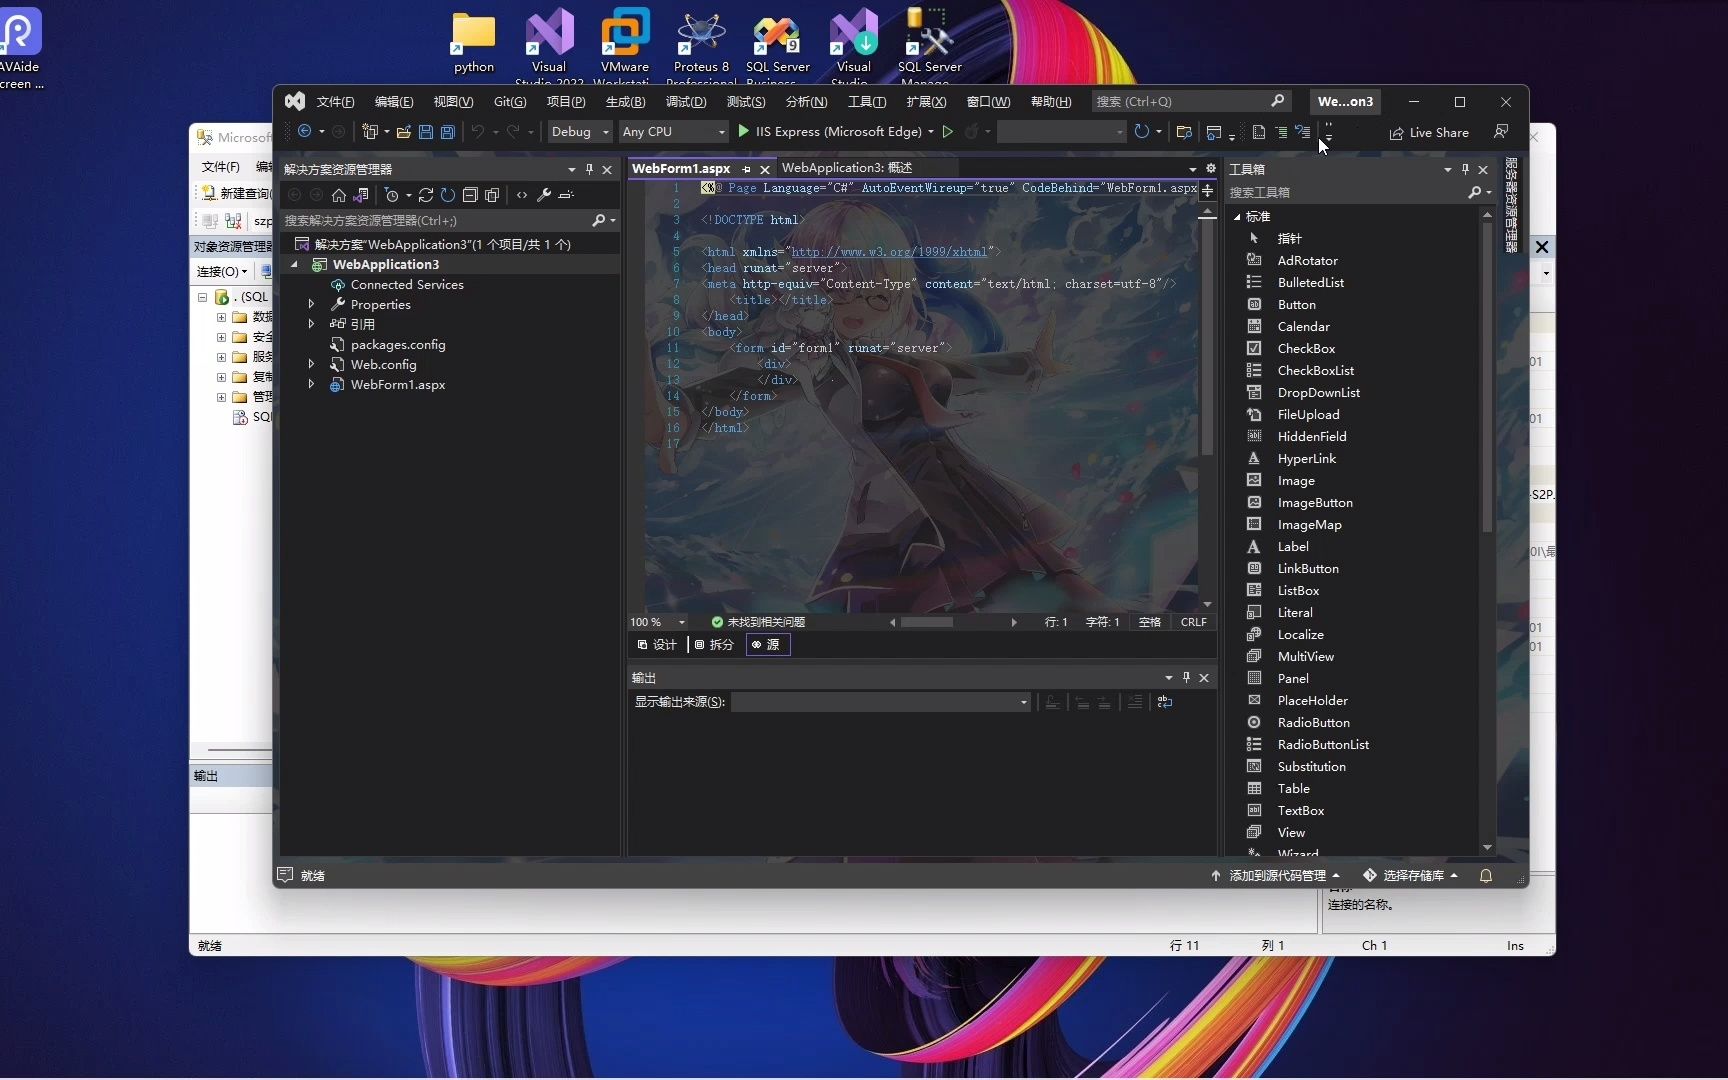Image resolution: width=1728 pixels, height=1080 pixels.
Task: Switch editor to Split (拆分) view
Action: point(714,645)
